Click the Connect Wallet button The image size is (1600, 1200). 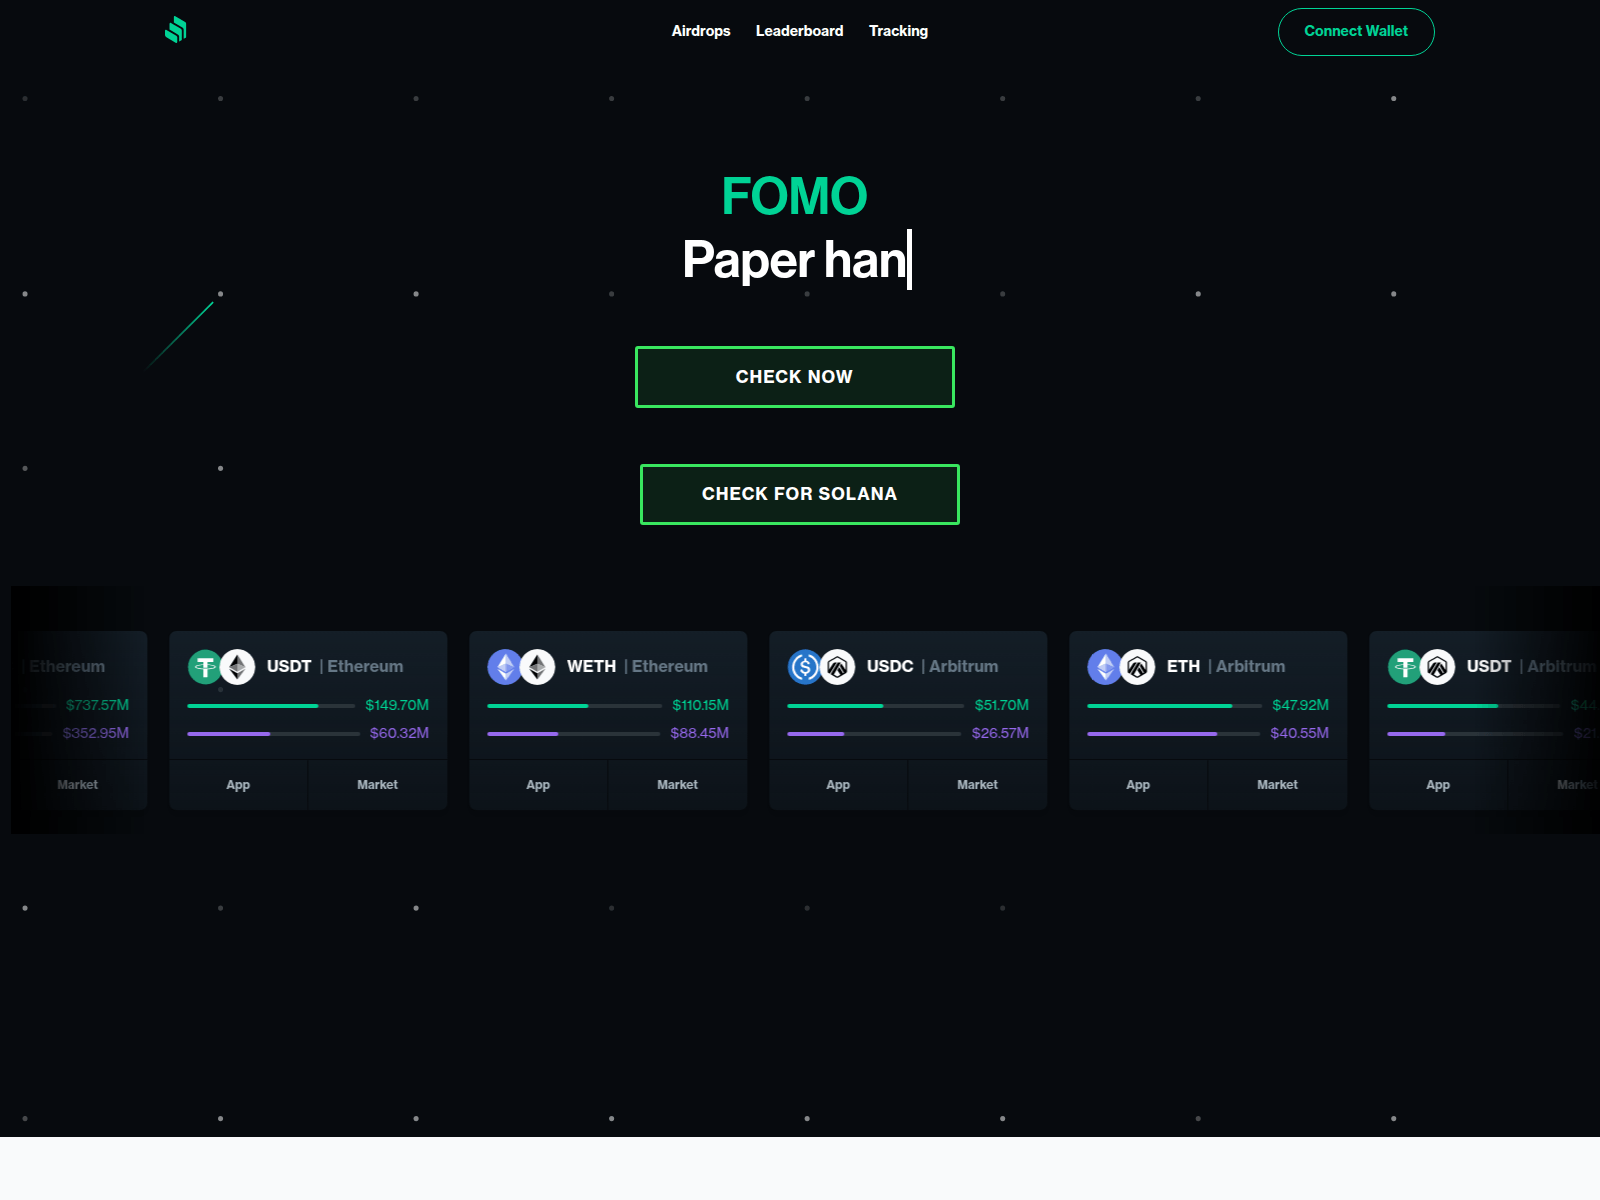(1356, 32)
